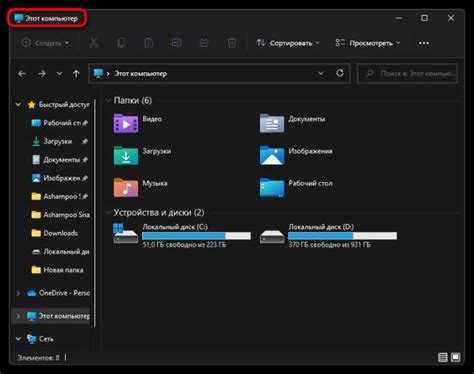Select Локальный диск (D:) drive
Viewport: 474px width, 374px height.
click(328, 235)
